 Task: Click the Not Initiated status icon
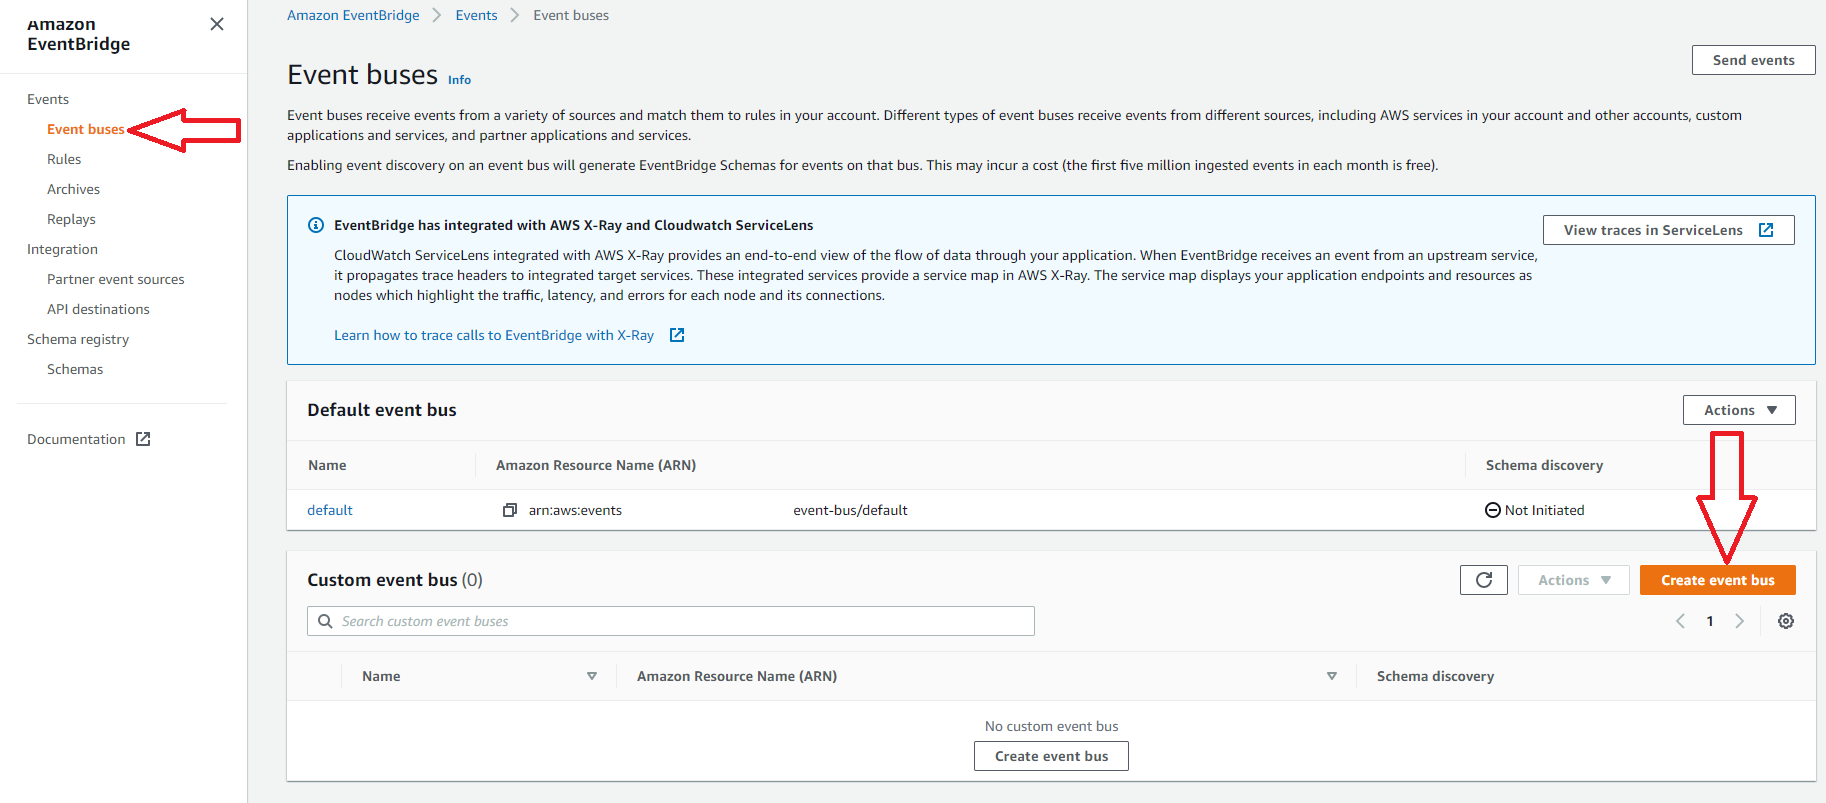point(1493,510)
